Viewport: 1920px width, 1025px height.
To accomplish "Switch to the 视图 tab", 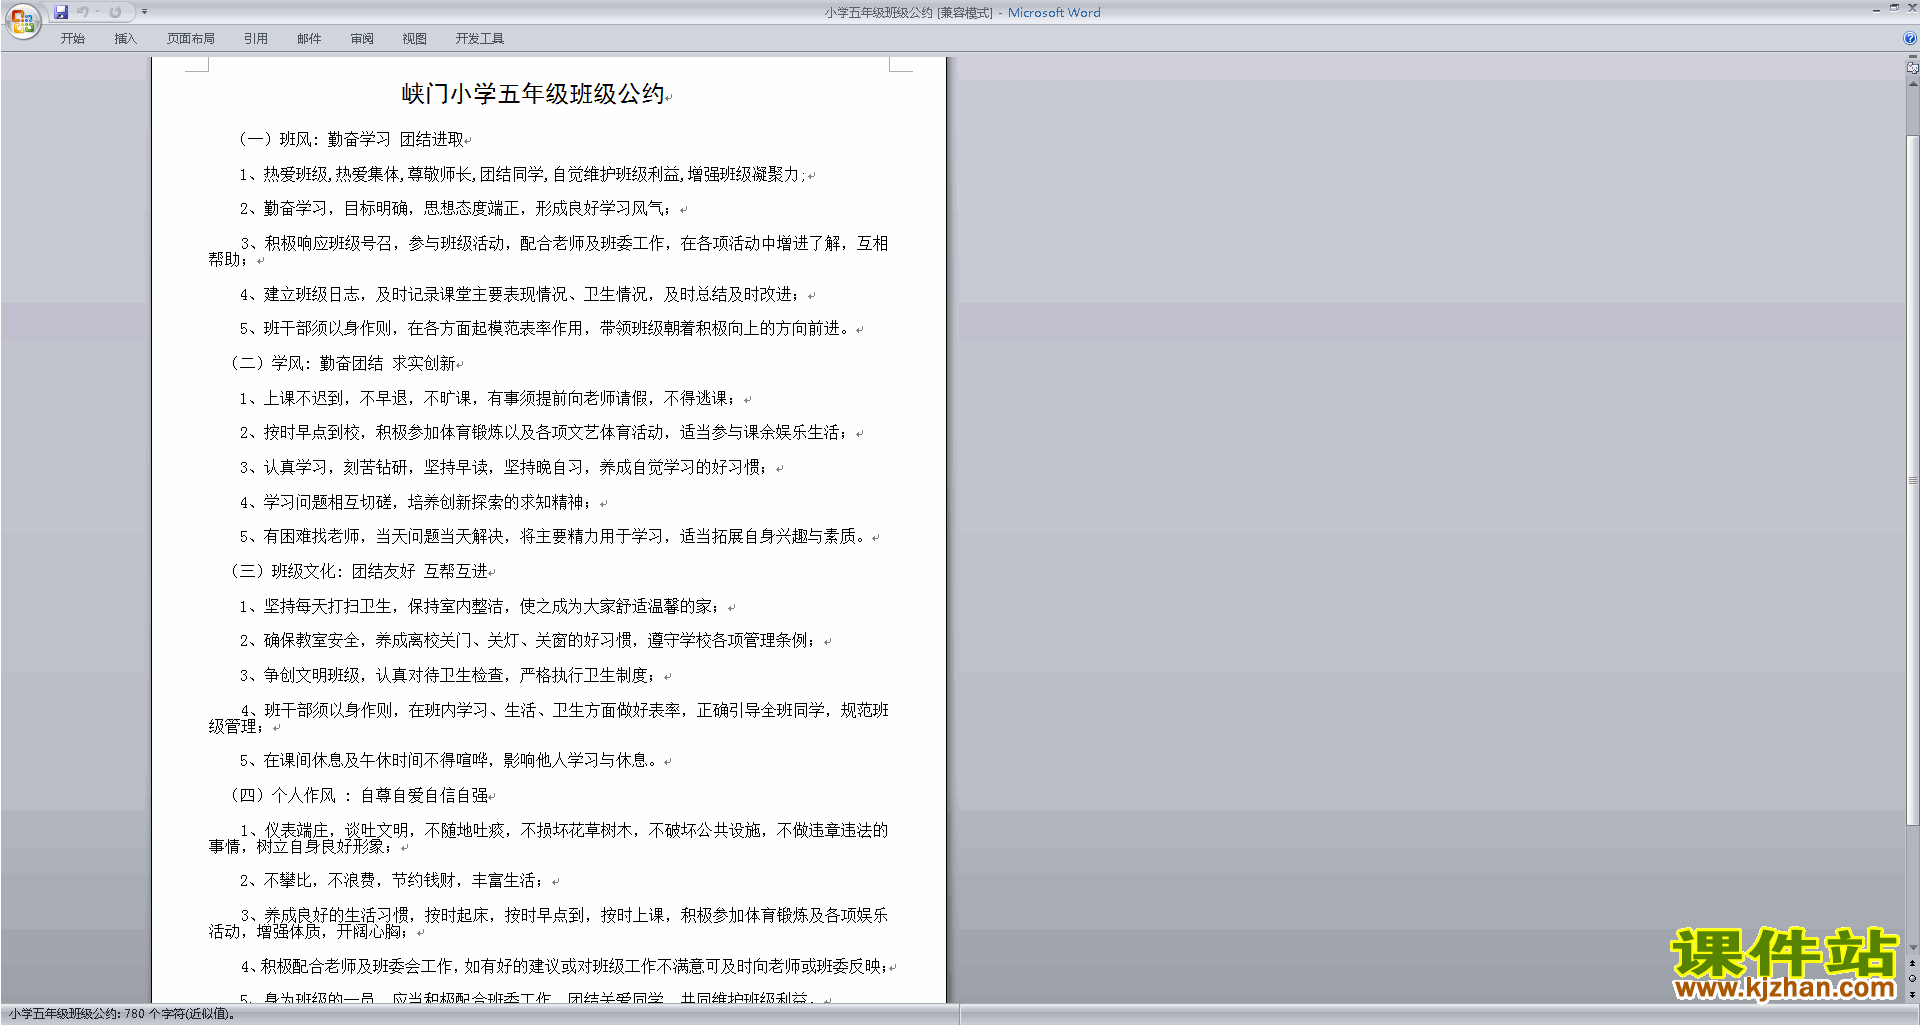I will [x=415, y=39].
